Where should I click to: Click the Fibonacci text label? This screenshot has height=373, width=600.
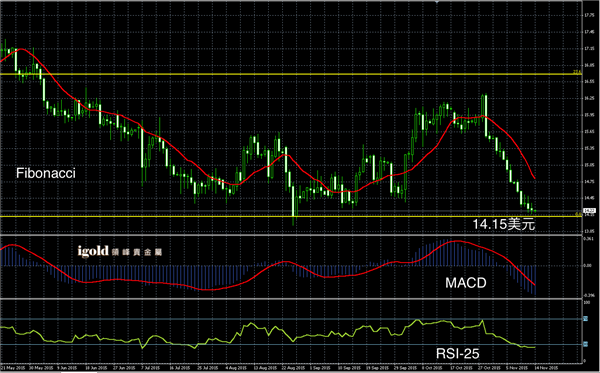point(46,173)
